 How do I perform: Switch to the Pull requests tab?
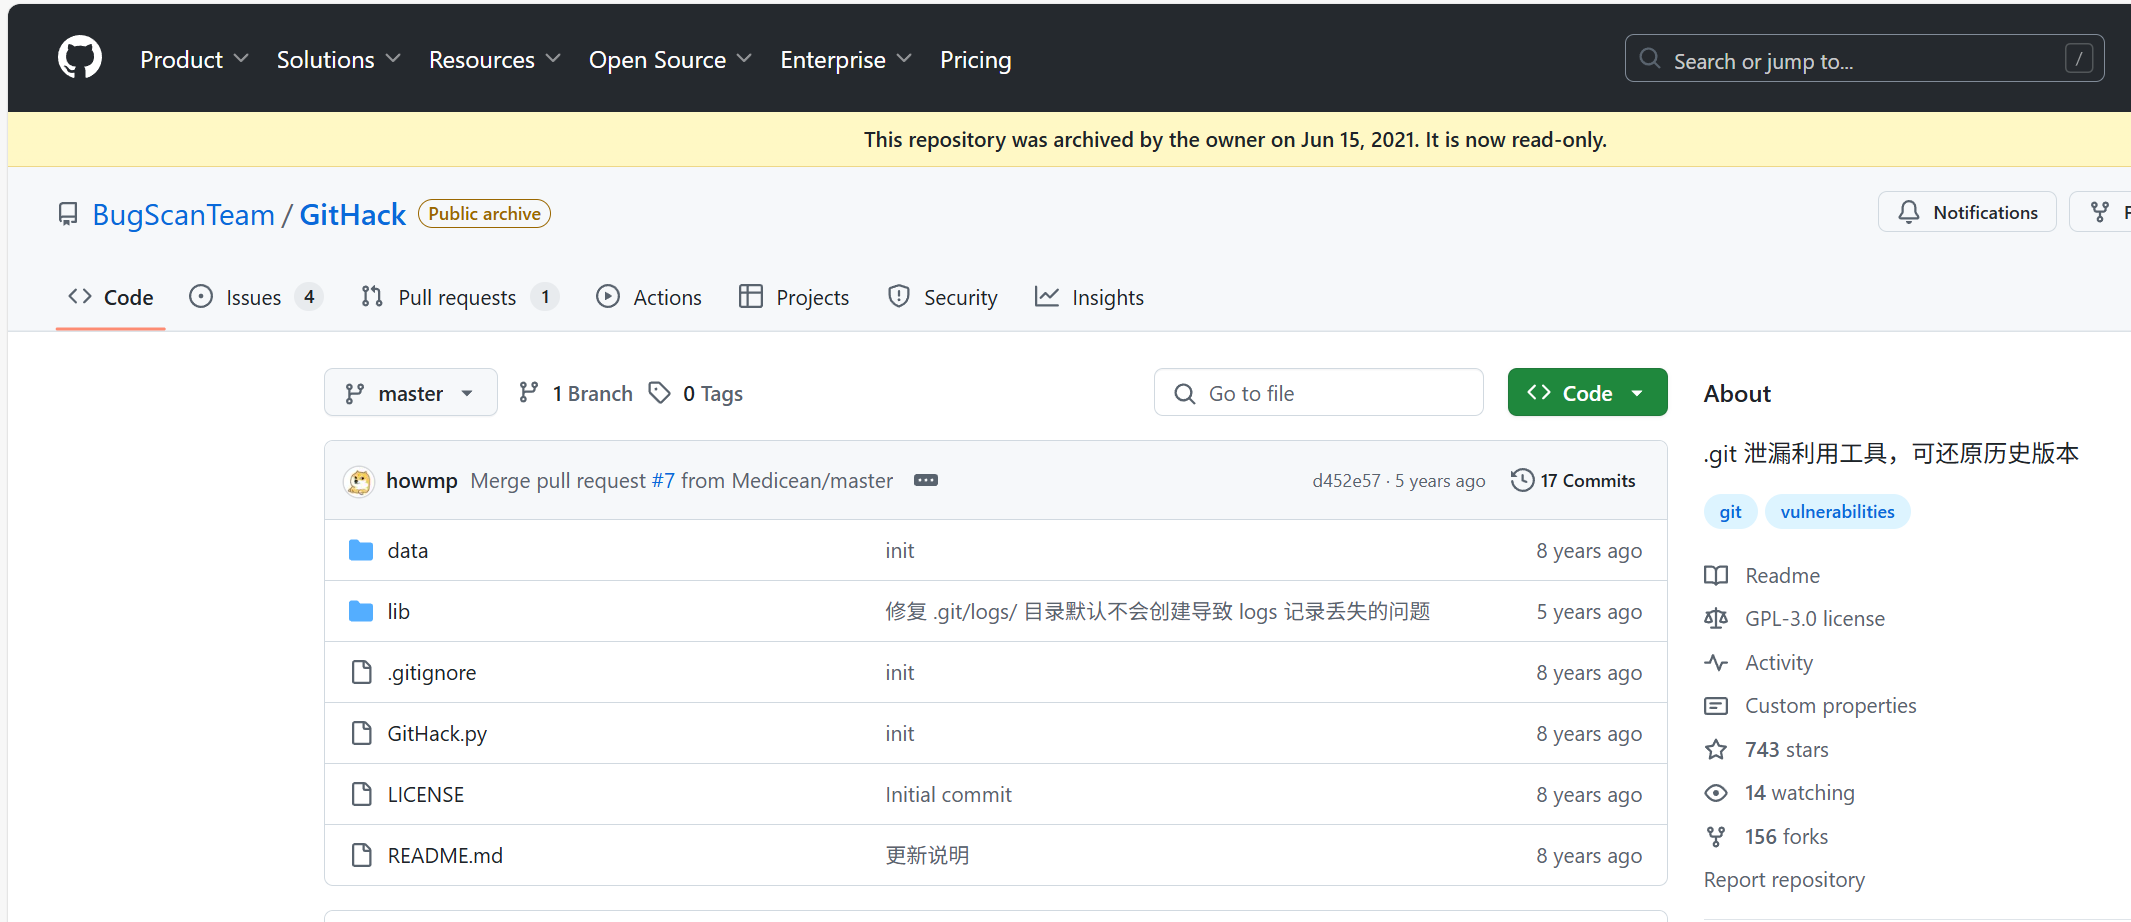tap(458, 298)
